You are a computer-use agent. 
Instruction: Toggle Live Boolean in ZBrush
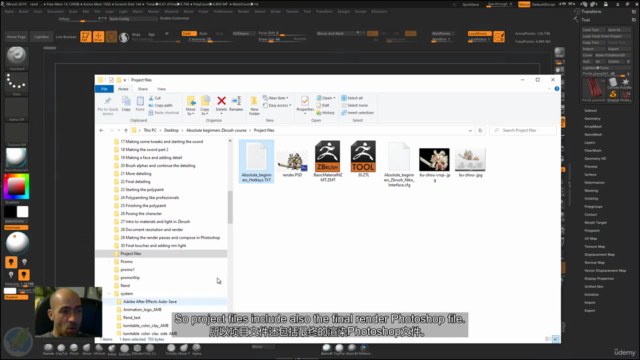(66, 37)
